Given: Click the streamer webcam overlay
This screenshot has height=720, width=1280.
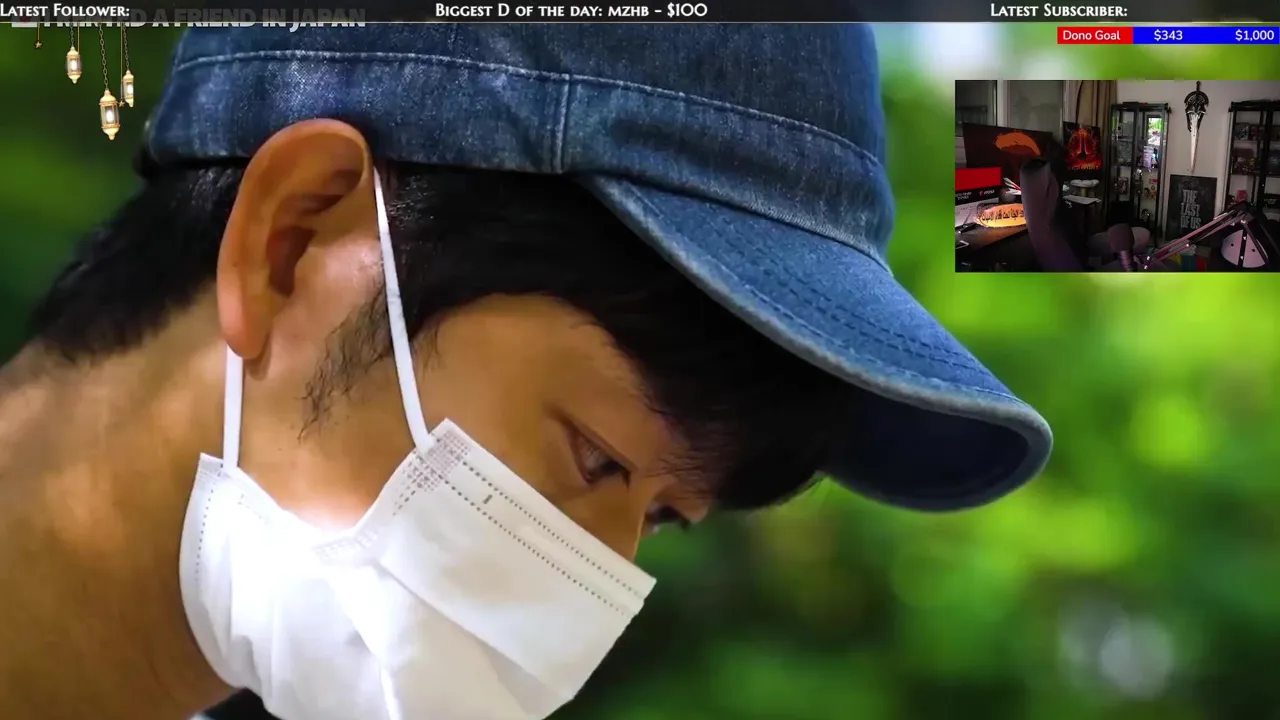Looking at the screenshot, I should (x=1117, y=176).
